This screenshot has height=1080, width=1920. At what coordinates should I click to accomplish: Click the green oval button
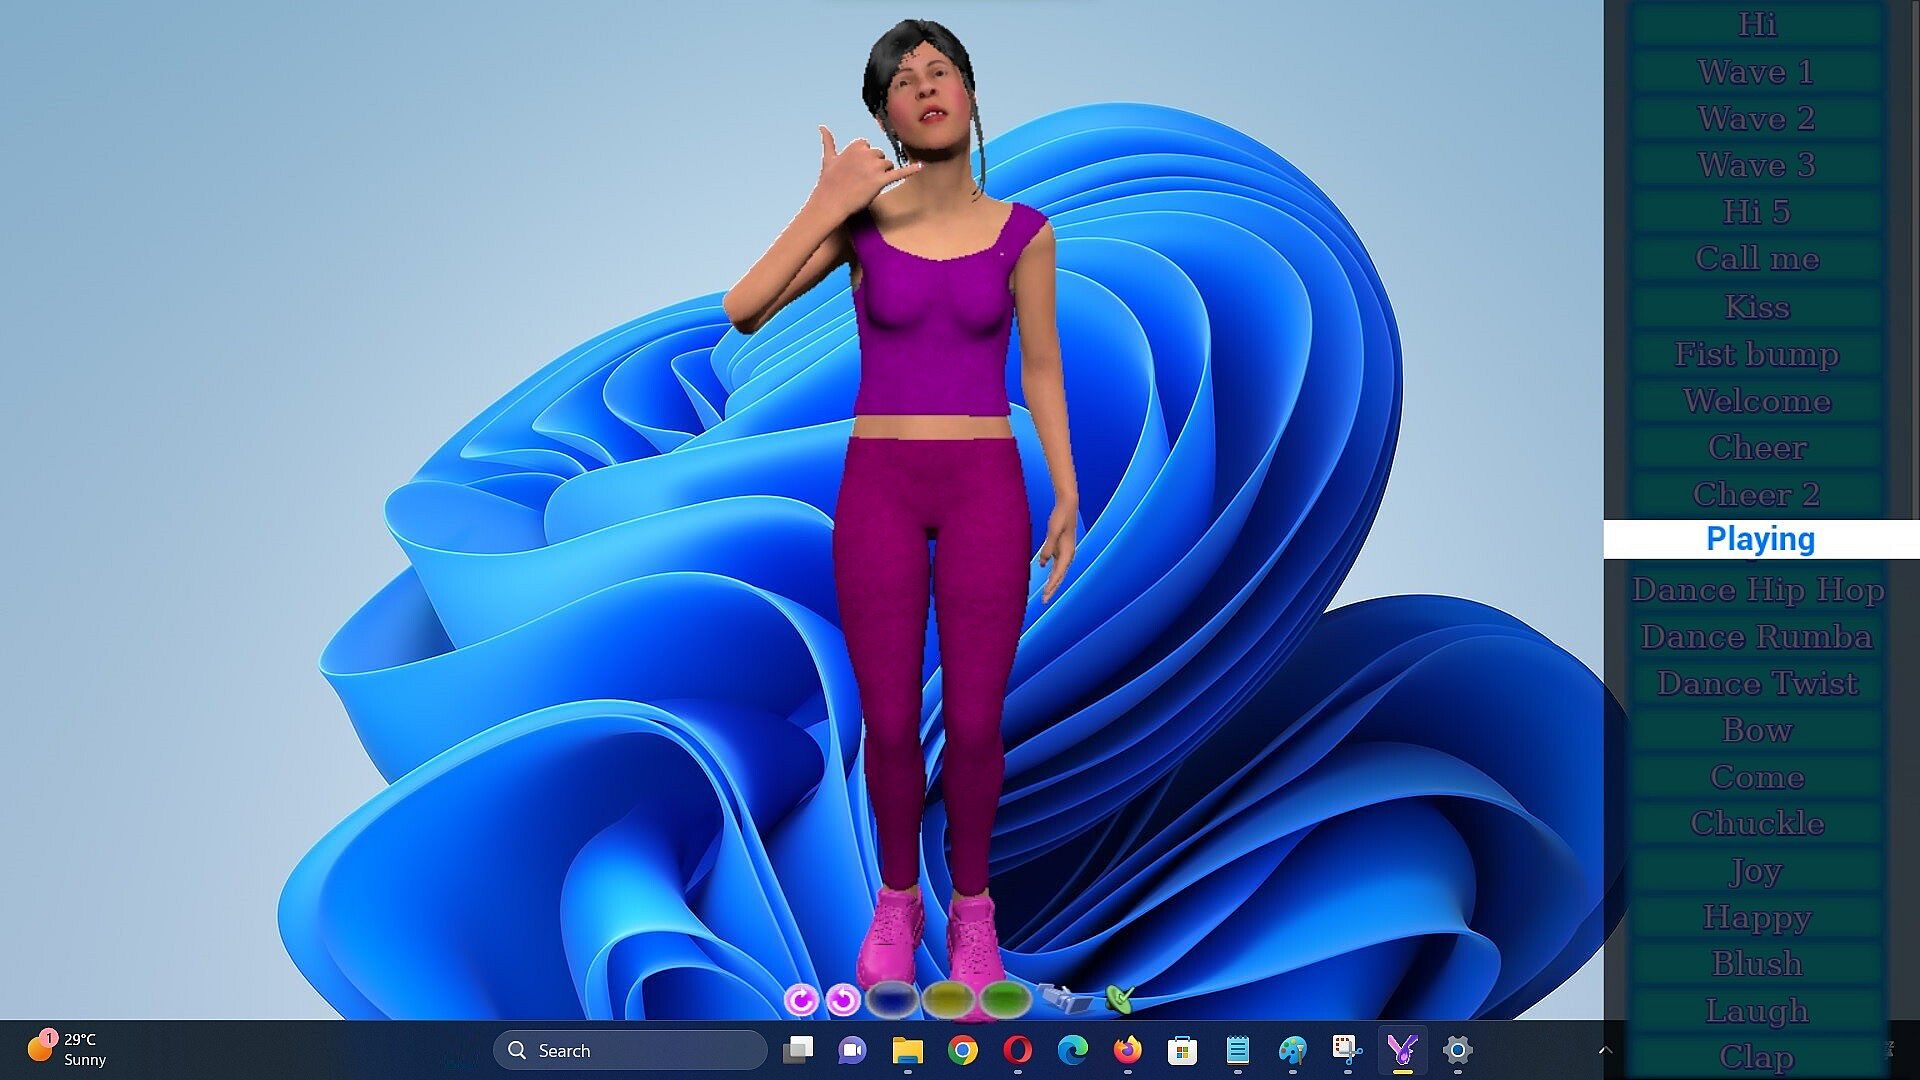coord(1004,998)
